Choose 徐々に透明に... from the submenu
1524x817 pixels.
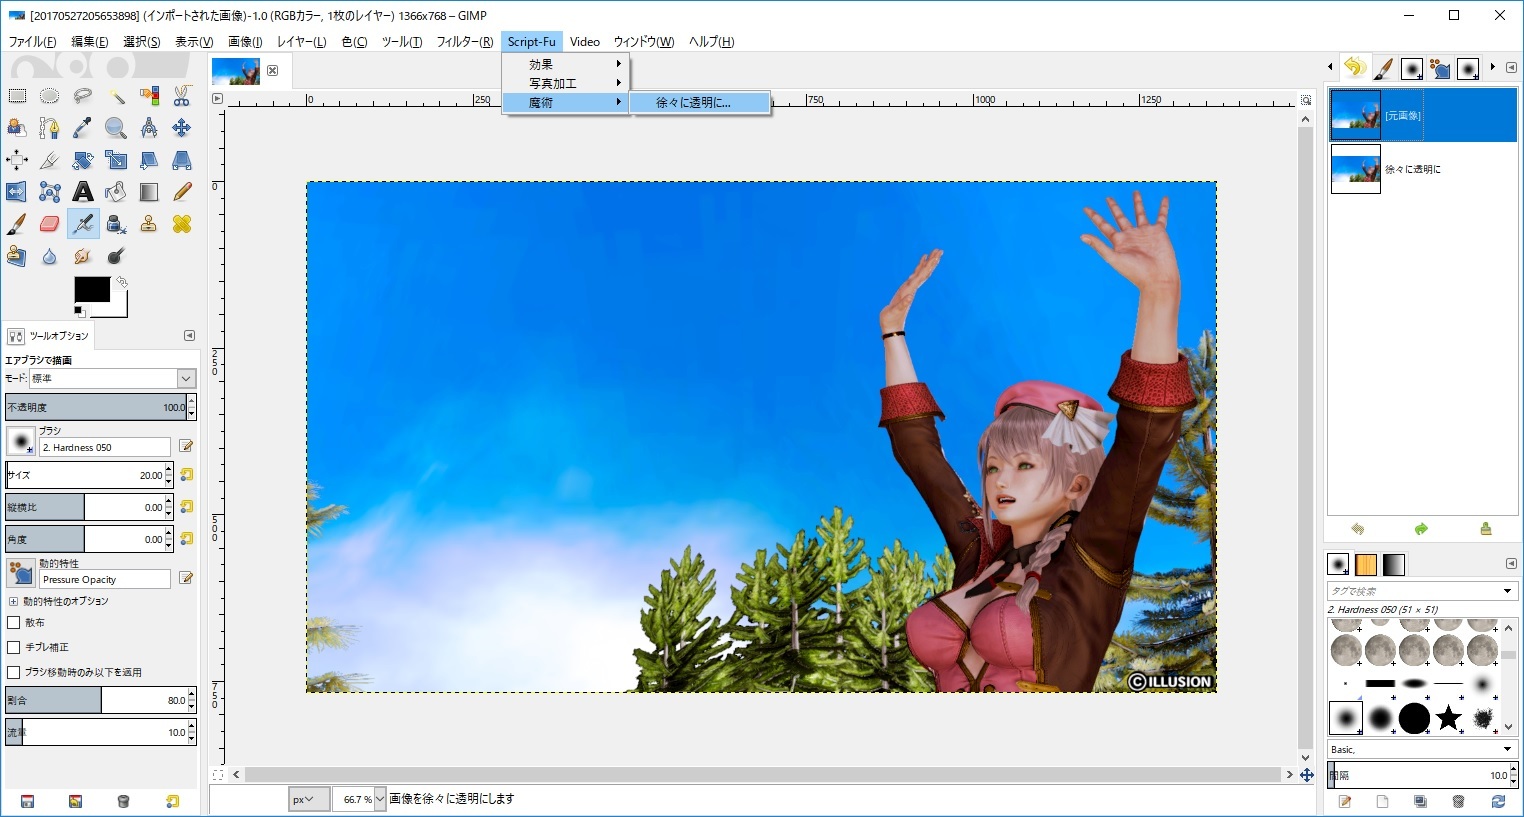699,102
